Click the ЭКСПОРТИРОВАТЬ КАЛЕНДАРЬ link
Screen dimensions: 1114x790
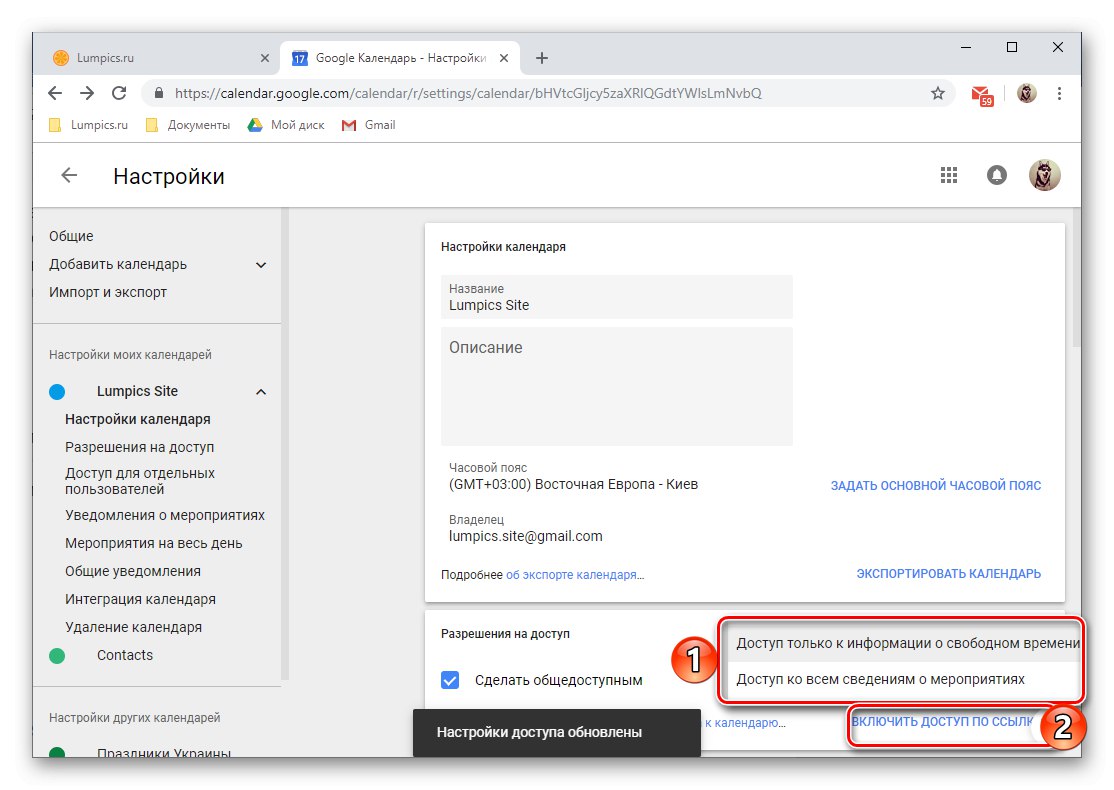click(947, 573)
